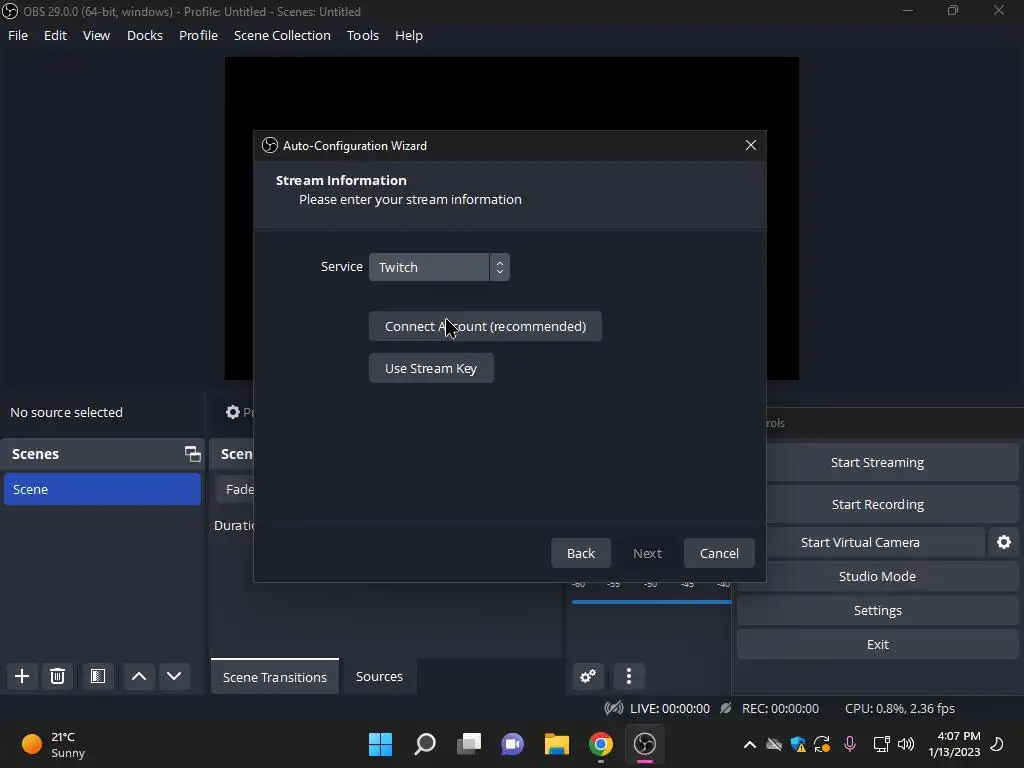Open scene filters icon in Scenes toolbar
The width and height of the screenshot is (1024, 768).
[x=98, y=676]
